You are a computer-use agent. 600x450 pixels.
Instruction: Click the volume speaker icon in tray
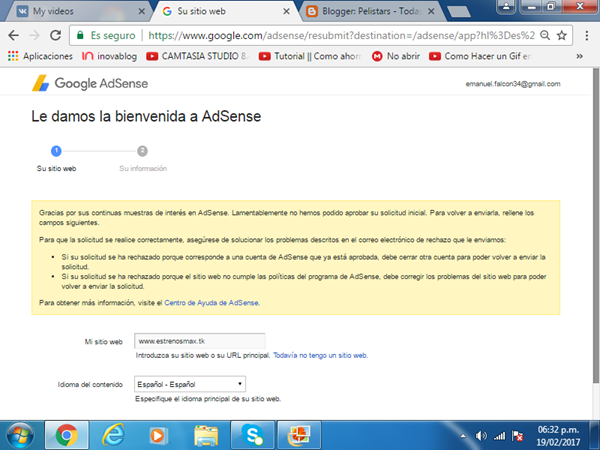[x=497, y=435]
